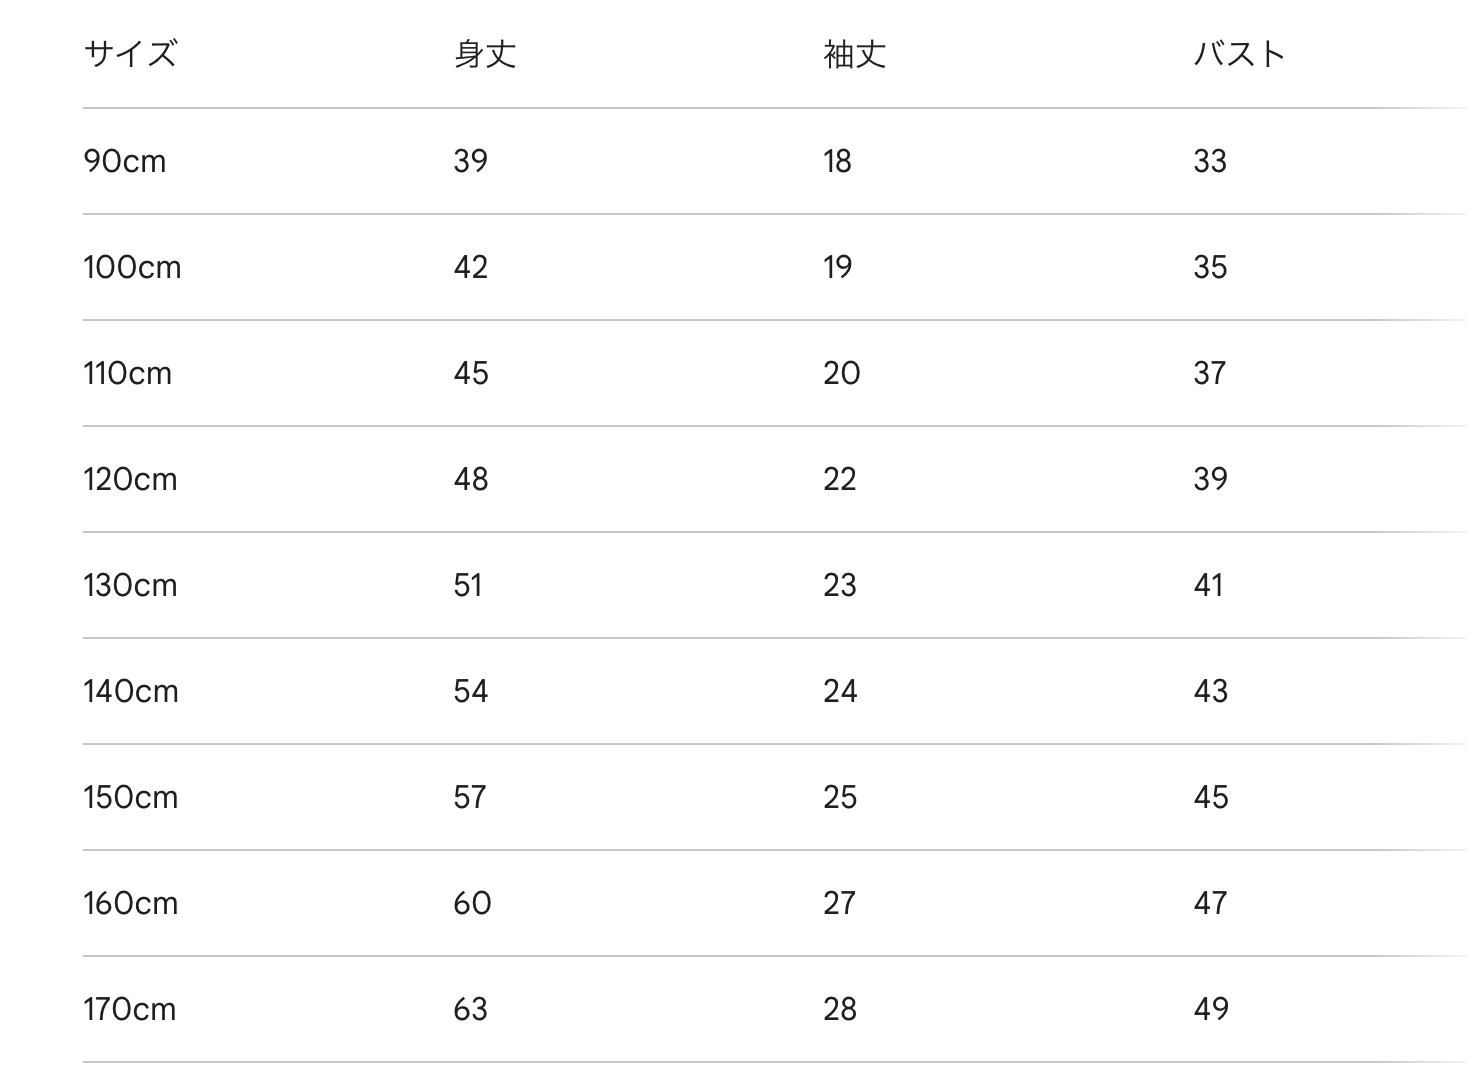Select the 170cm size row label
The height and width of the screenshot is (1084, 1484).
(130, 1009)
